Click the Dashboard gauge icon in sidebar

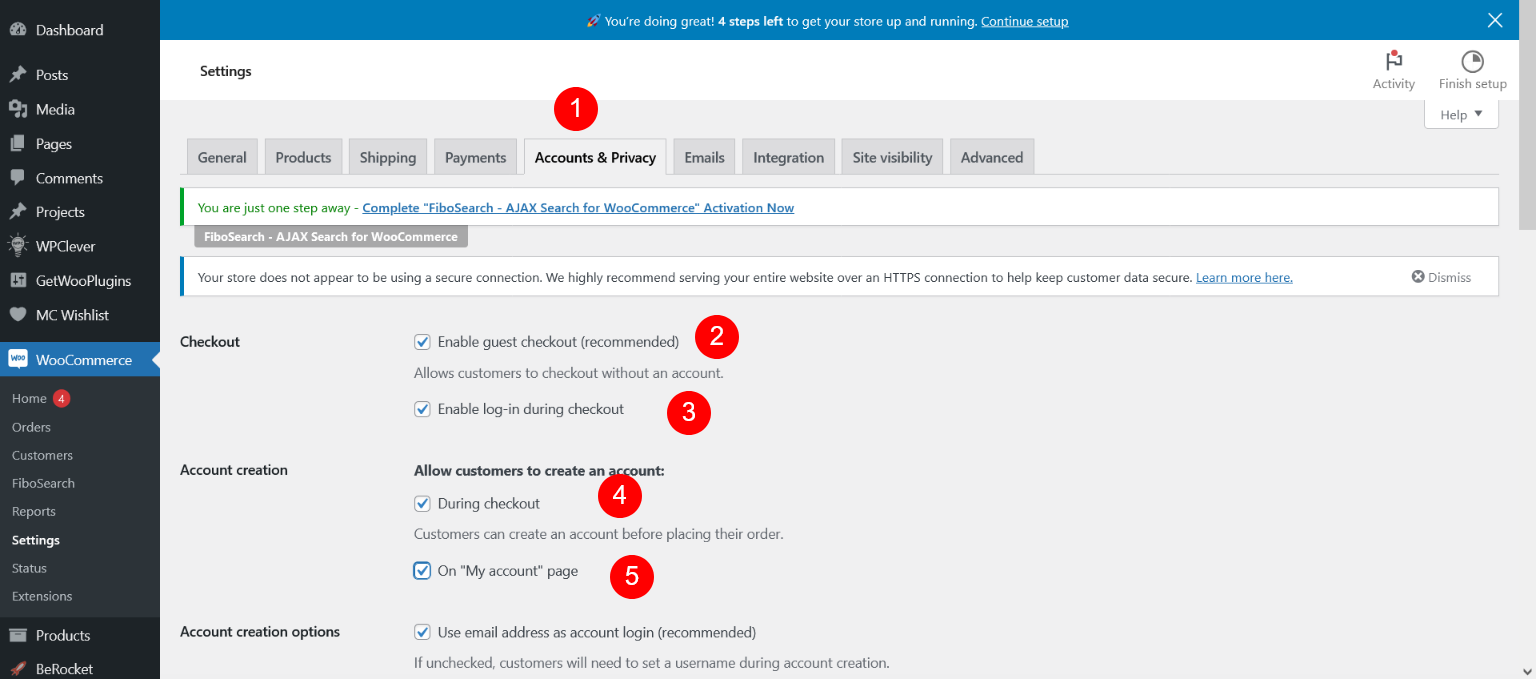coord(18,30)
